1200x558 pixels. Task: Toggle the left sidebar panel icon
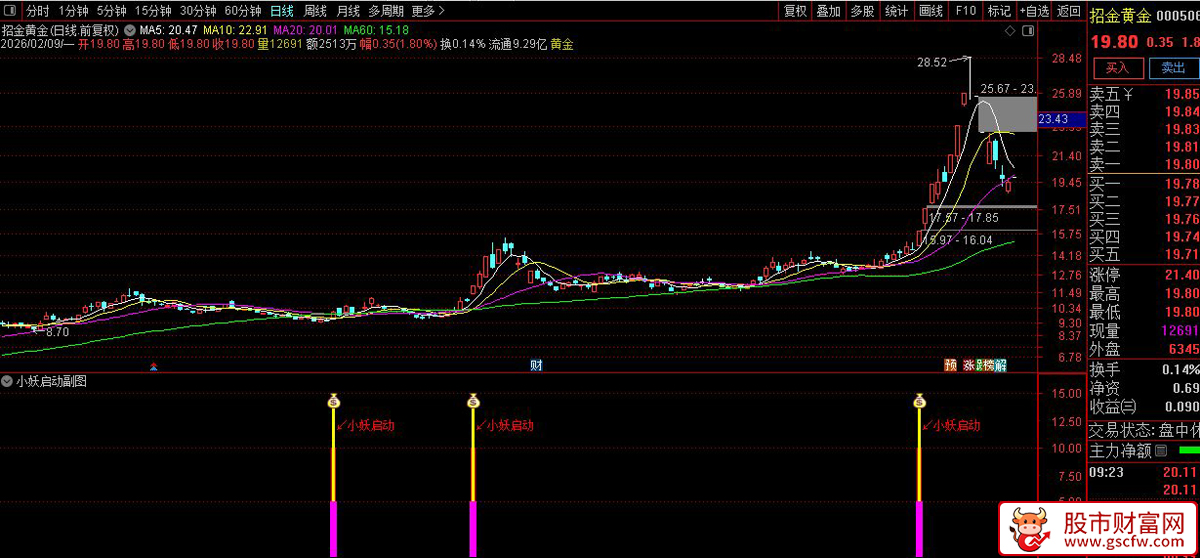9,11
